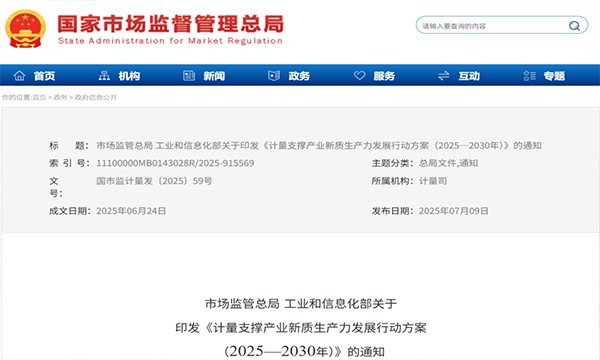Click the 政府信息公开 breadcrumb link
Image resolution: width=600 pixels, height=360 pixels.
(96, 98)
